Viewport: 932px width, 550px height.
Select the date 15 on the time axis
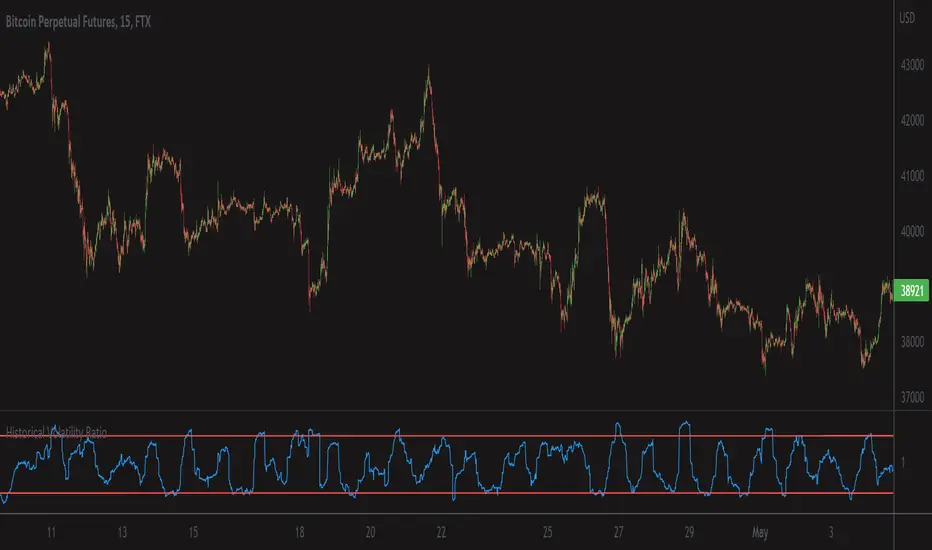point(193,532)
